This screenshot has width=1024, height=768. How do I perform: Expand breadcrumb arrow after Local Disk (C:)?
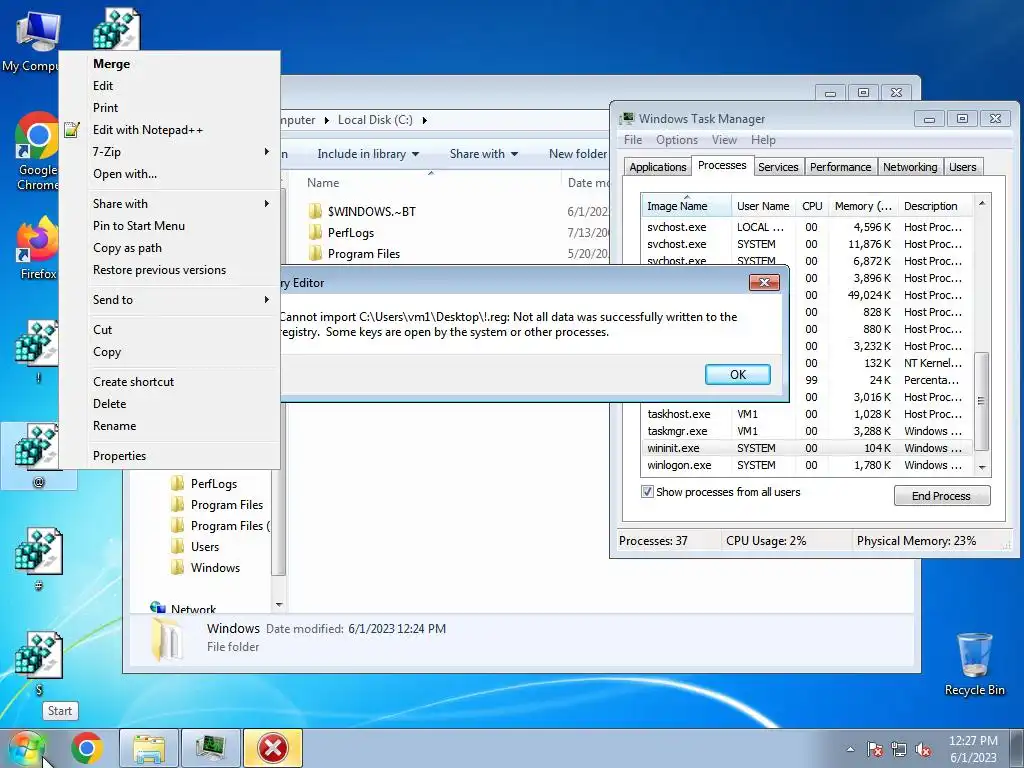point(424,120)
